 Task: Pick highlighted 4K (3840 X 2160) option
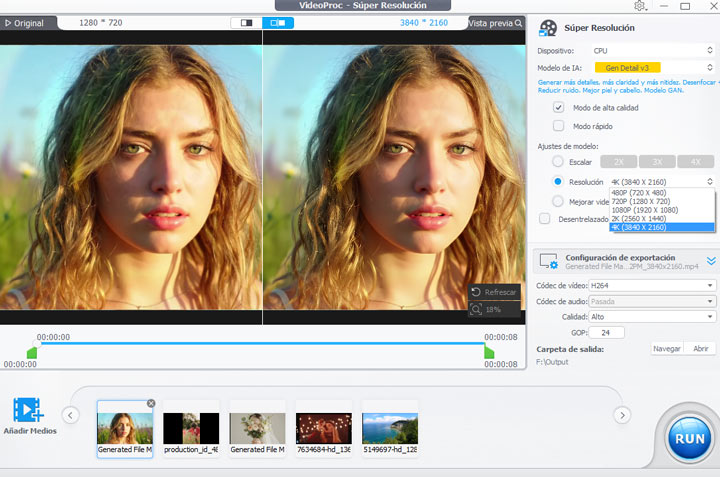pyautogui.click(x=662, y=227)
